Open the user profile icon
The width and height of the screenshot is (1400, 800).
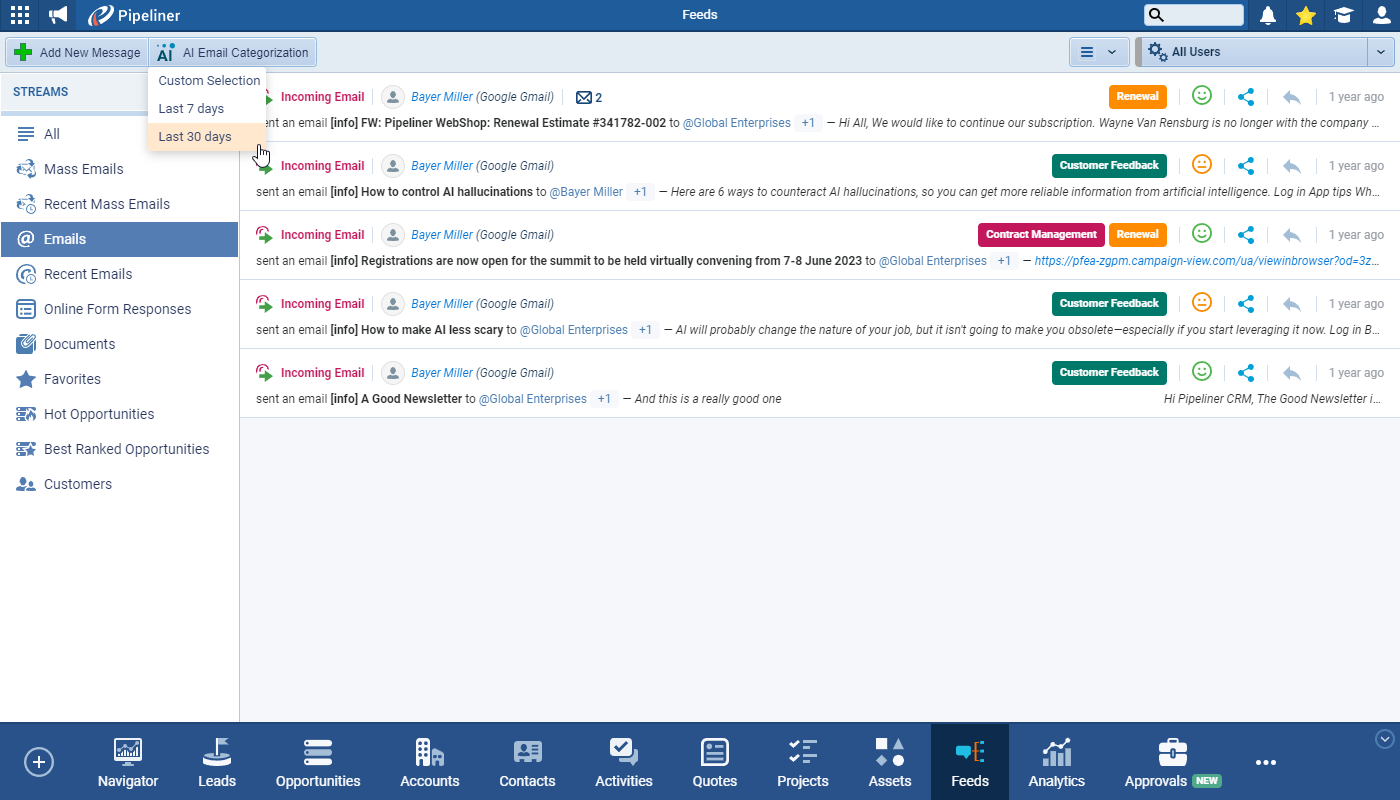click(1381, 15)
